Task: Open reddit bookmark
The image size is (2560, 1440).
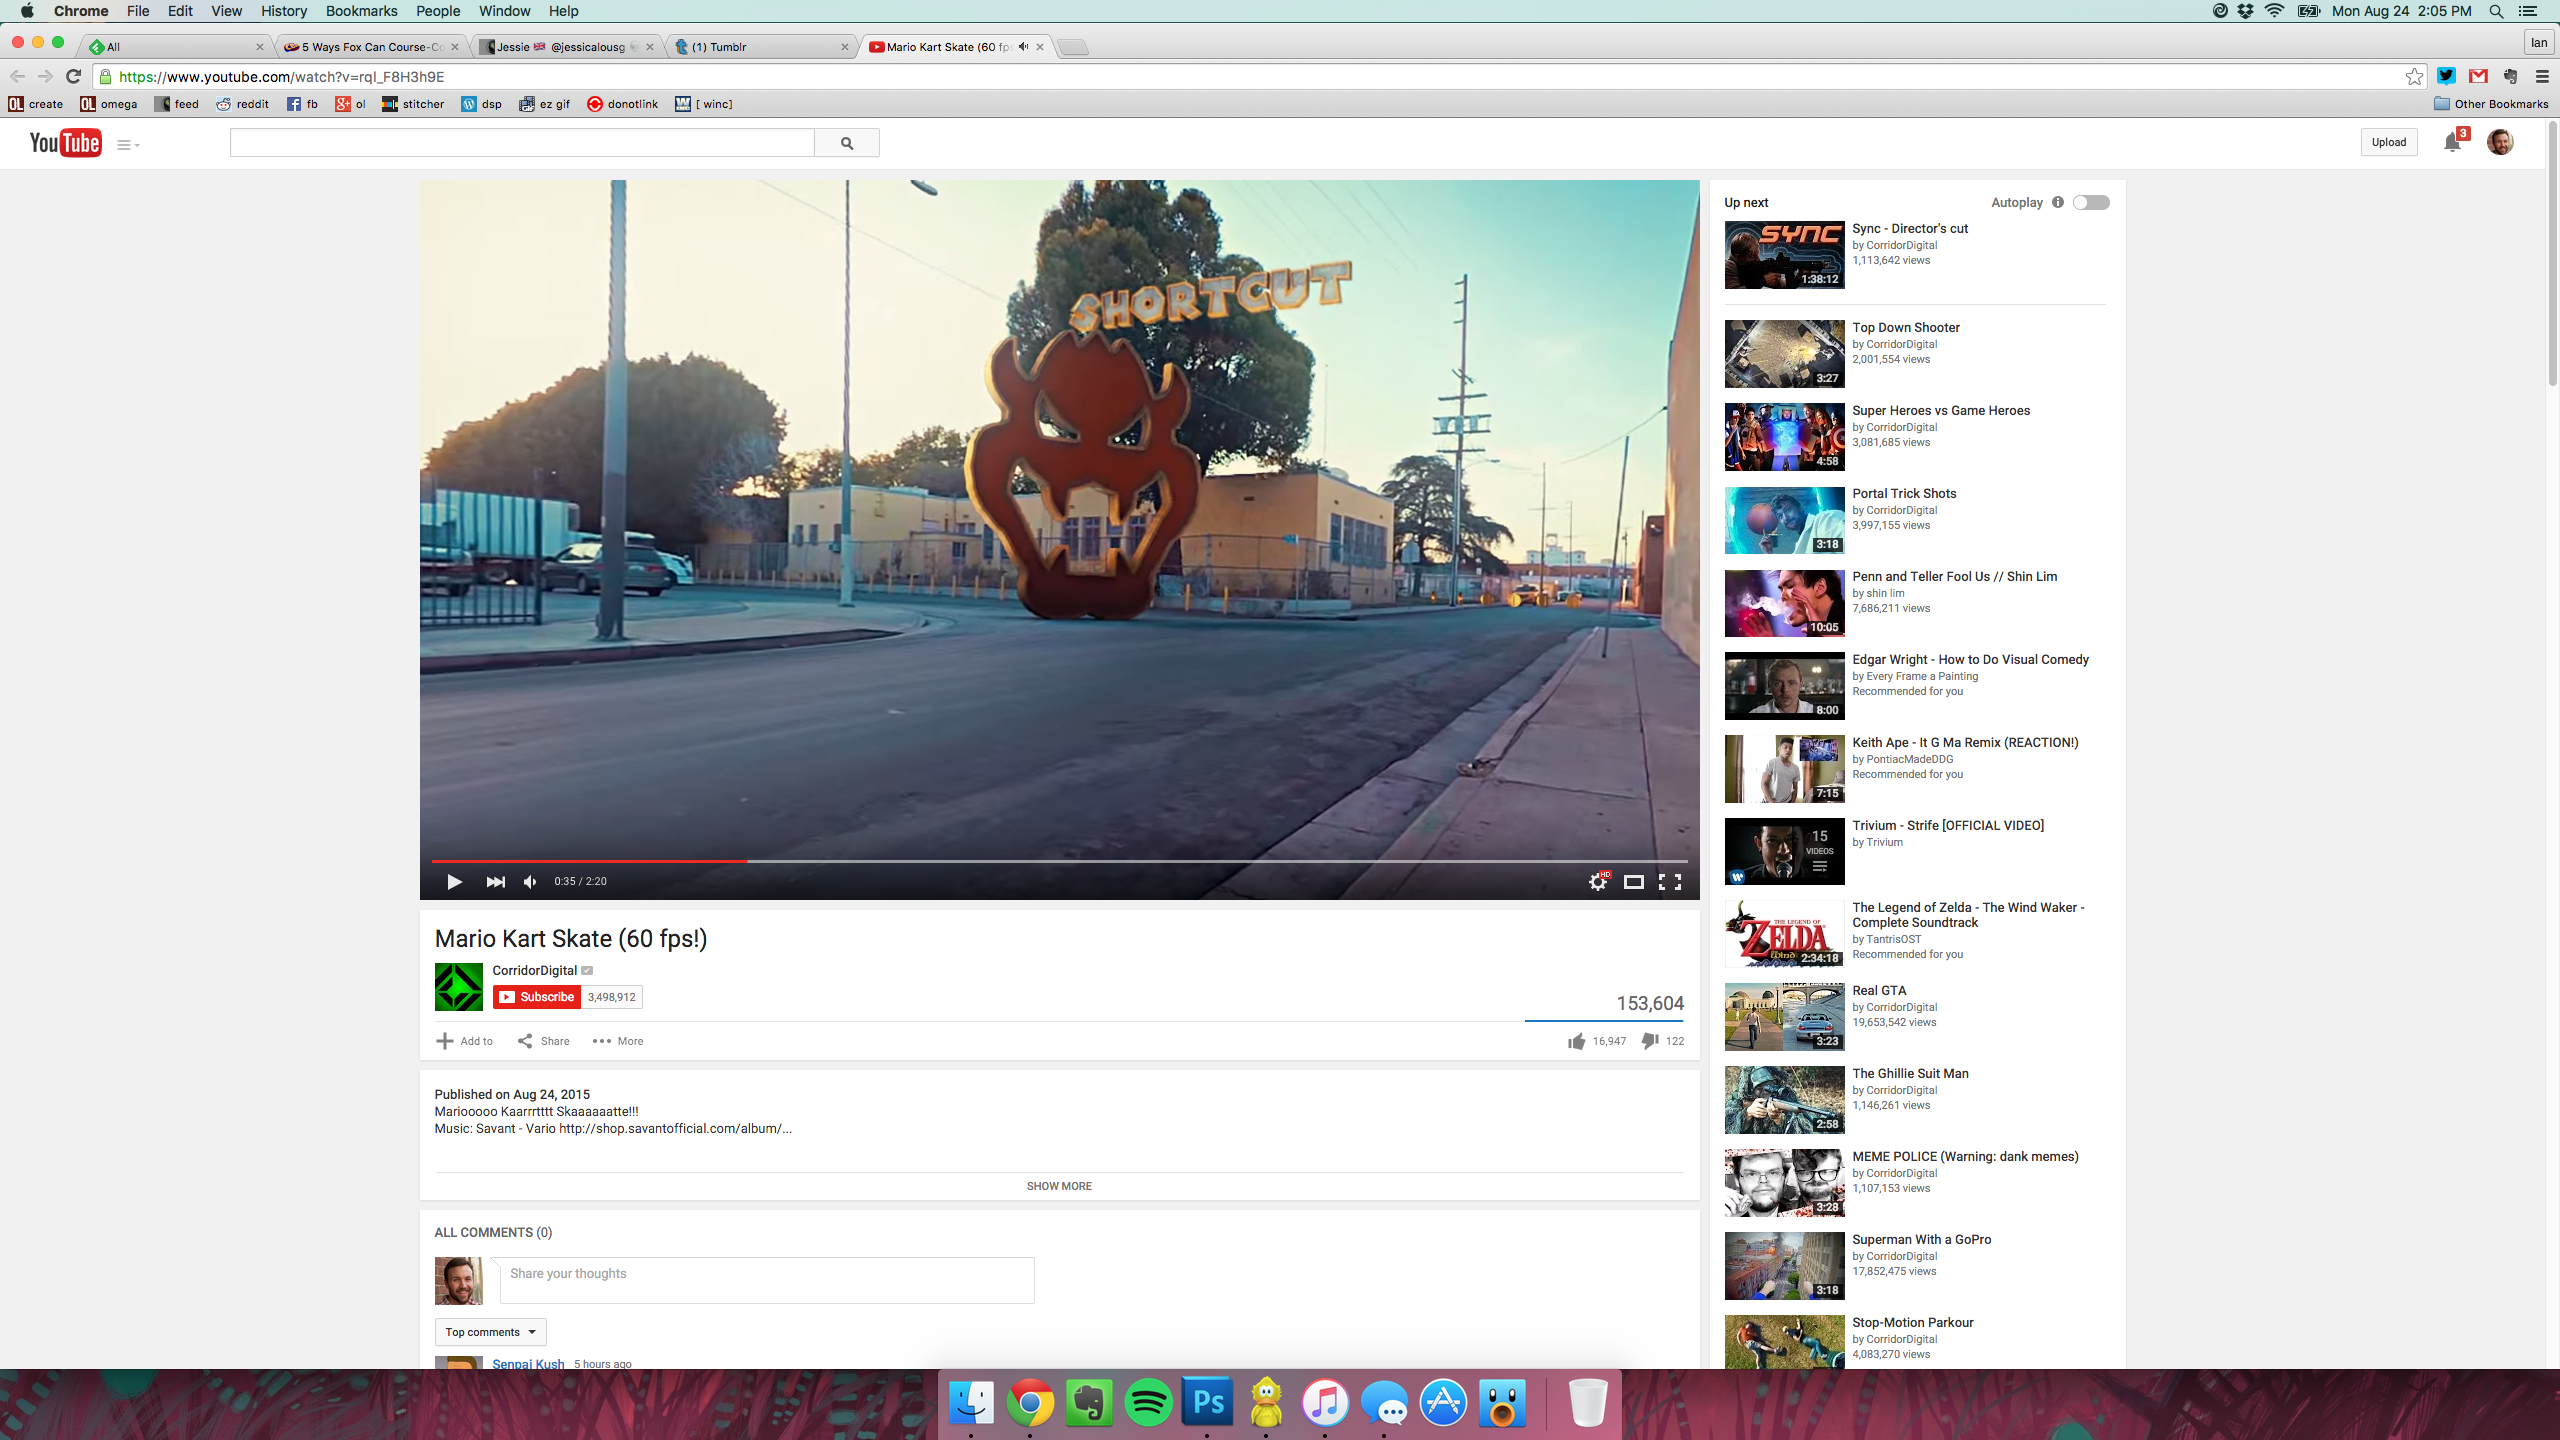Action: [242, 104]
